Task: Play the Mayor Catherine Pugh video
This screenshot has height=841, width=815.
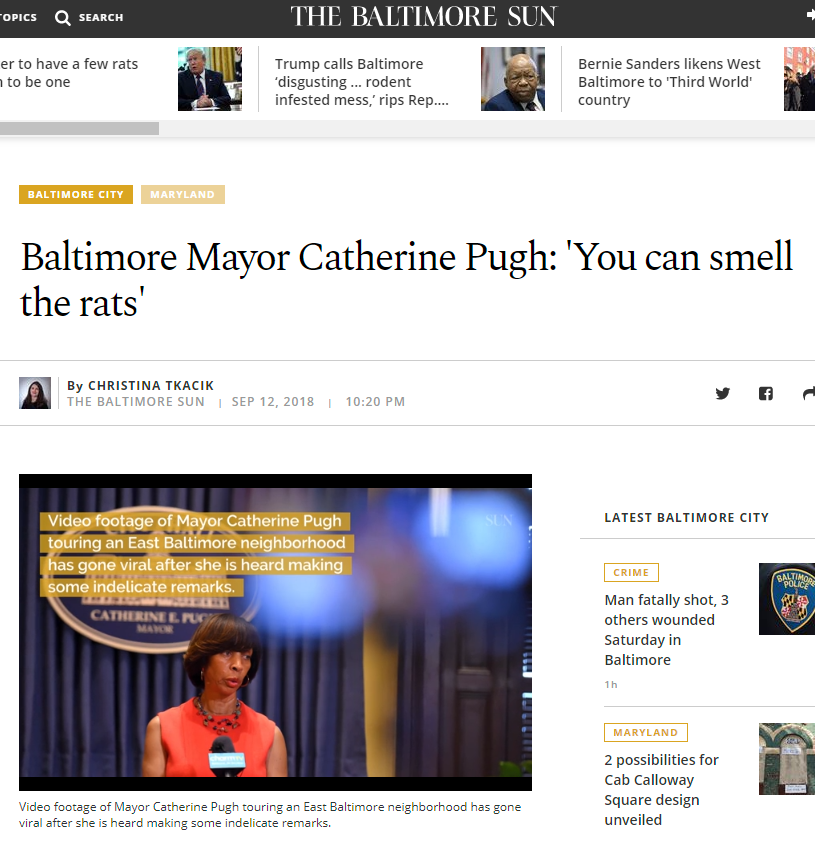Action: pos(275,632)
